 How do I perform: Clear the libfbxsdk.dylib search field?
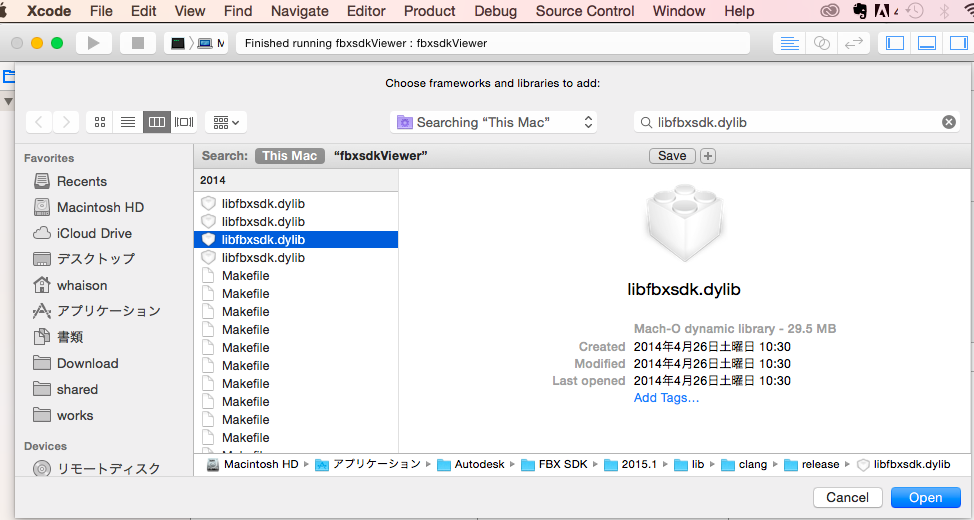(948, 122)
